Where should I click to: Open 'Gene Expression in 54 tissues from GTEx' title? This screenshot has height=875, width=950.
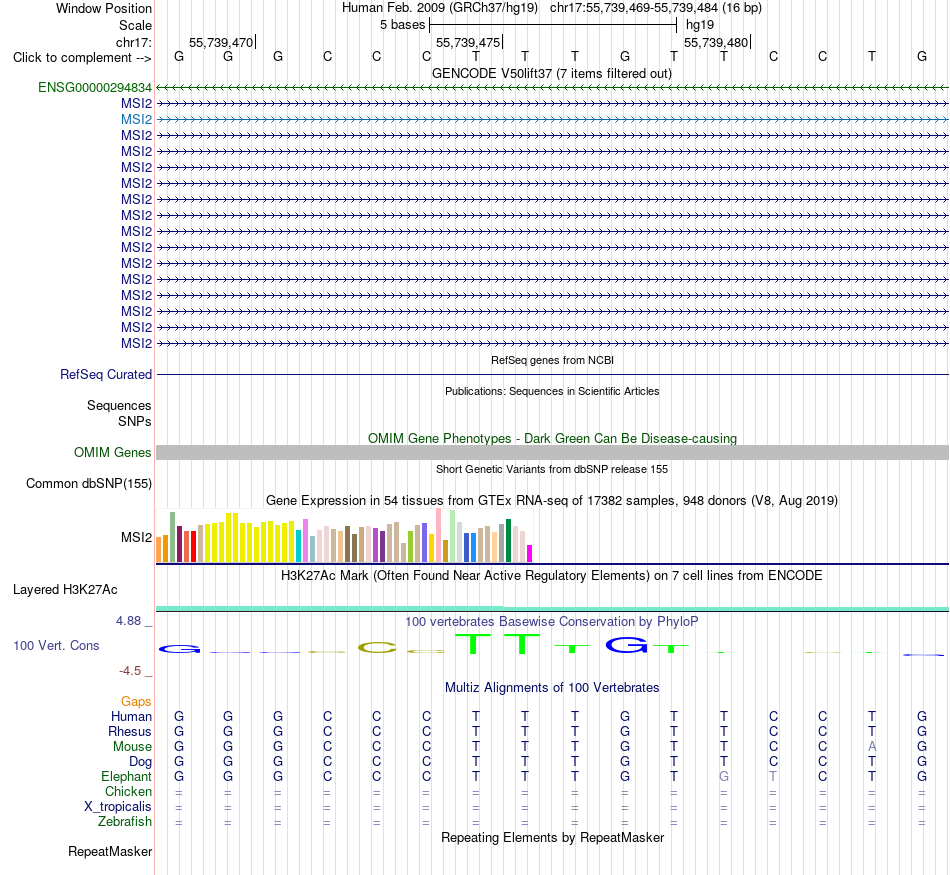tap(552, 501)
